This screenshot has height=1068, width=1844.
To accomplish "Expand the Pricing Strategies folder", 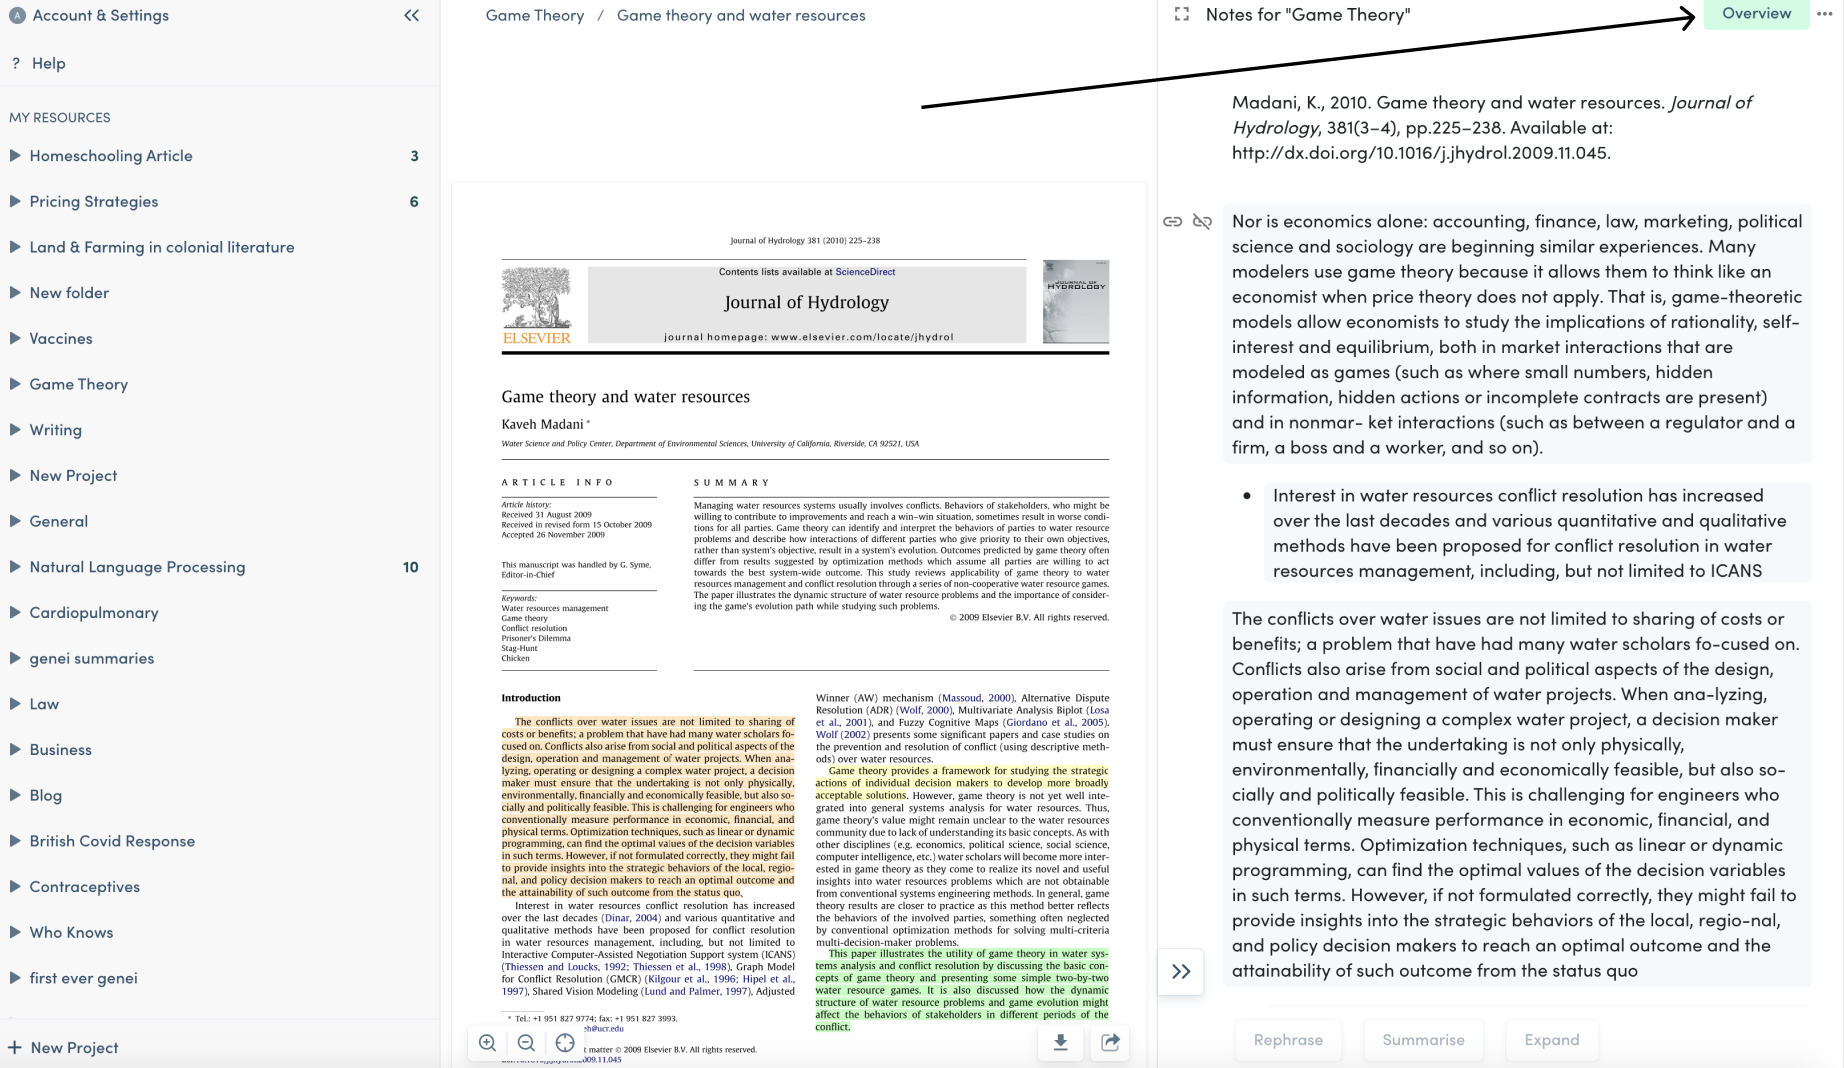I will point(15,201).
